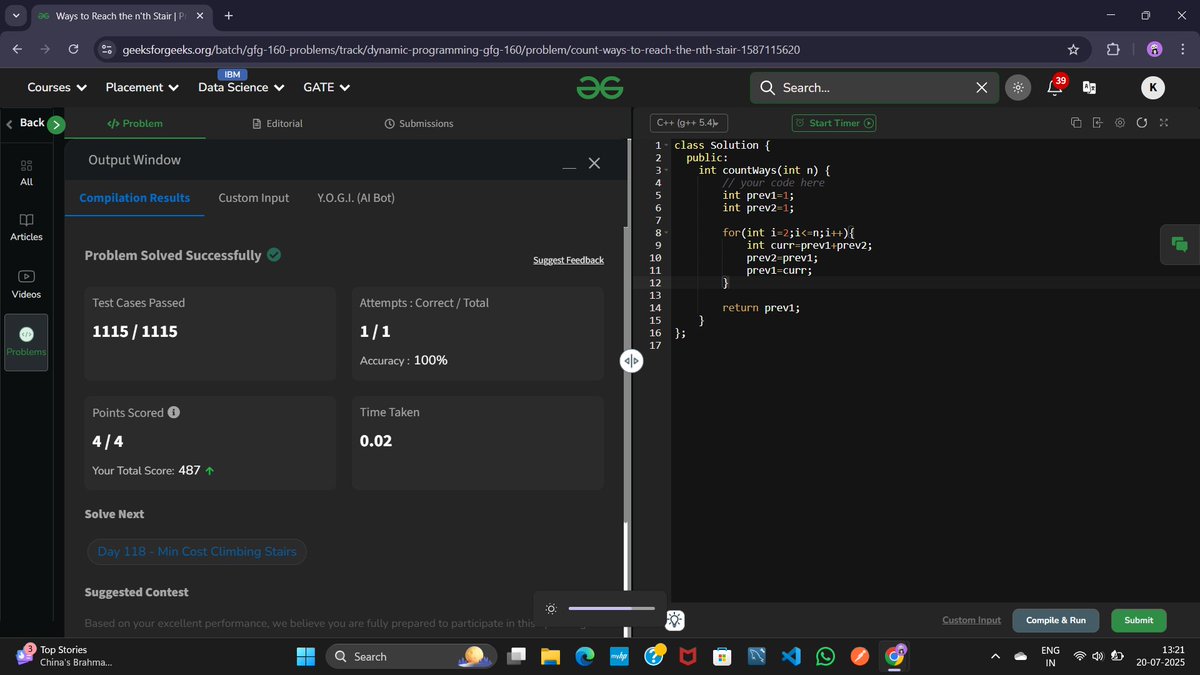1200x675 pixels.
Task: Click the Suggest Feedback link
Action: [568, 260]
